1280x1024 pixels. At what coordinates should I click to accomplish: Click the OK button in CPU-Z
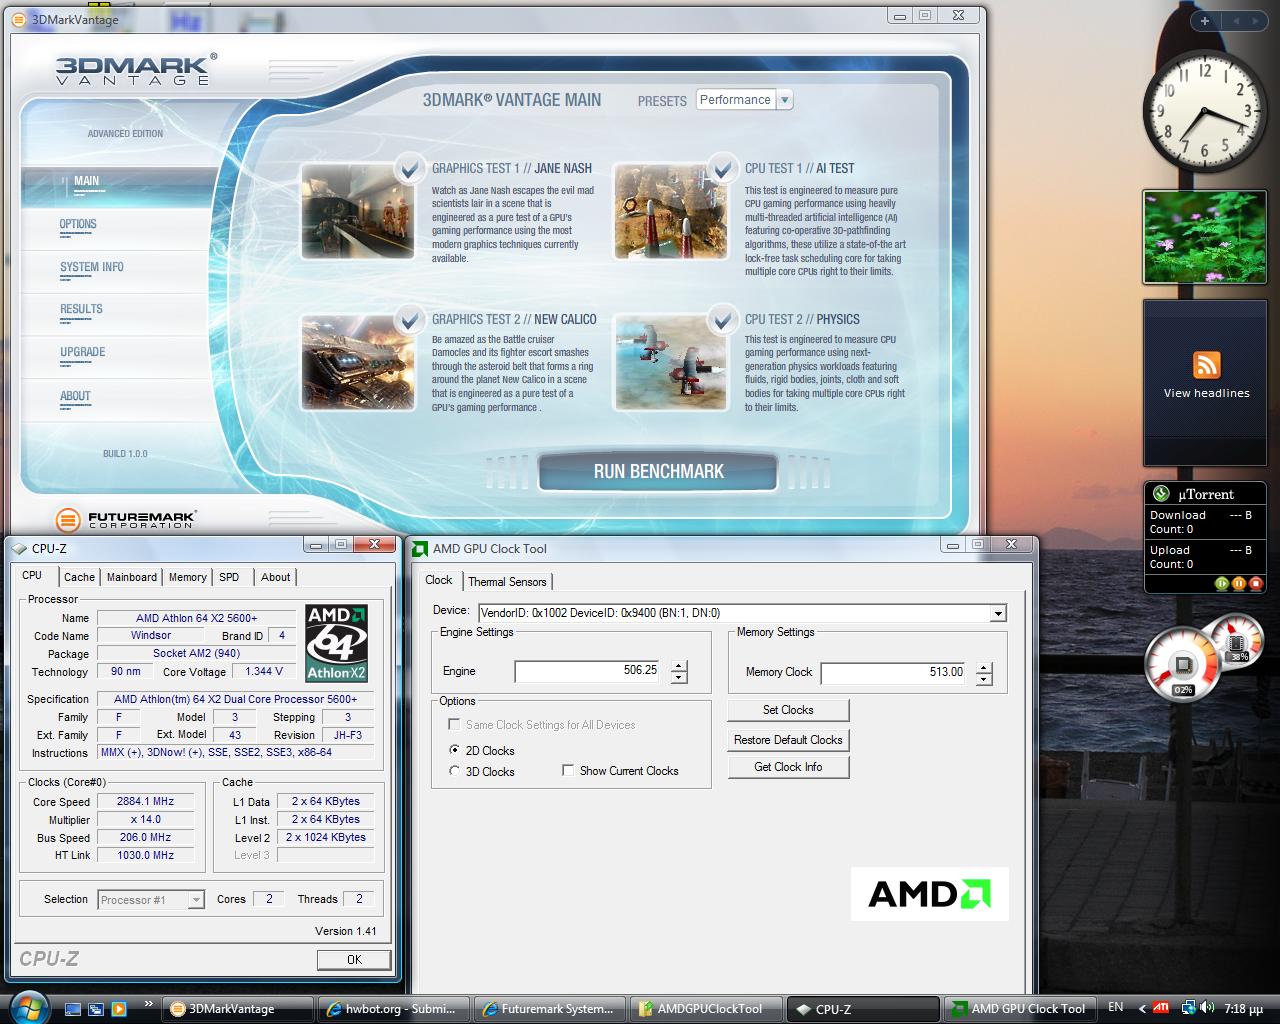click(354, 959)
